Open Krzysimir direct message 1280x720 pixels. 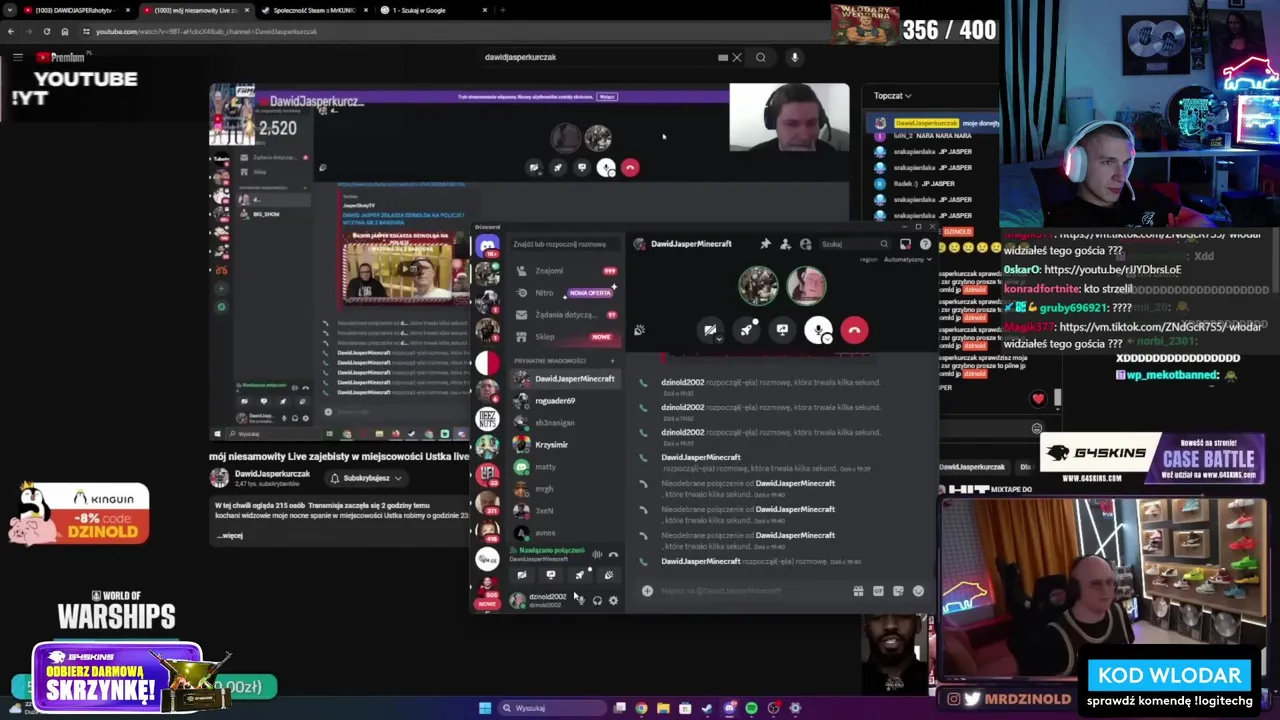point(566,445)
